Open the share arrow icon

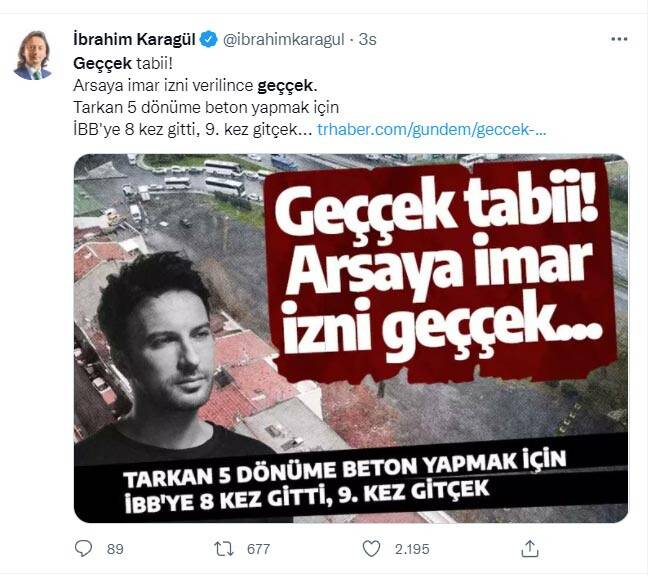530,548
